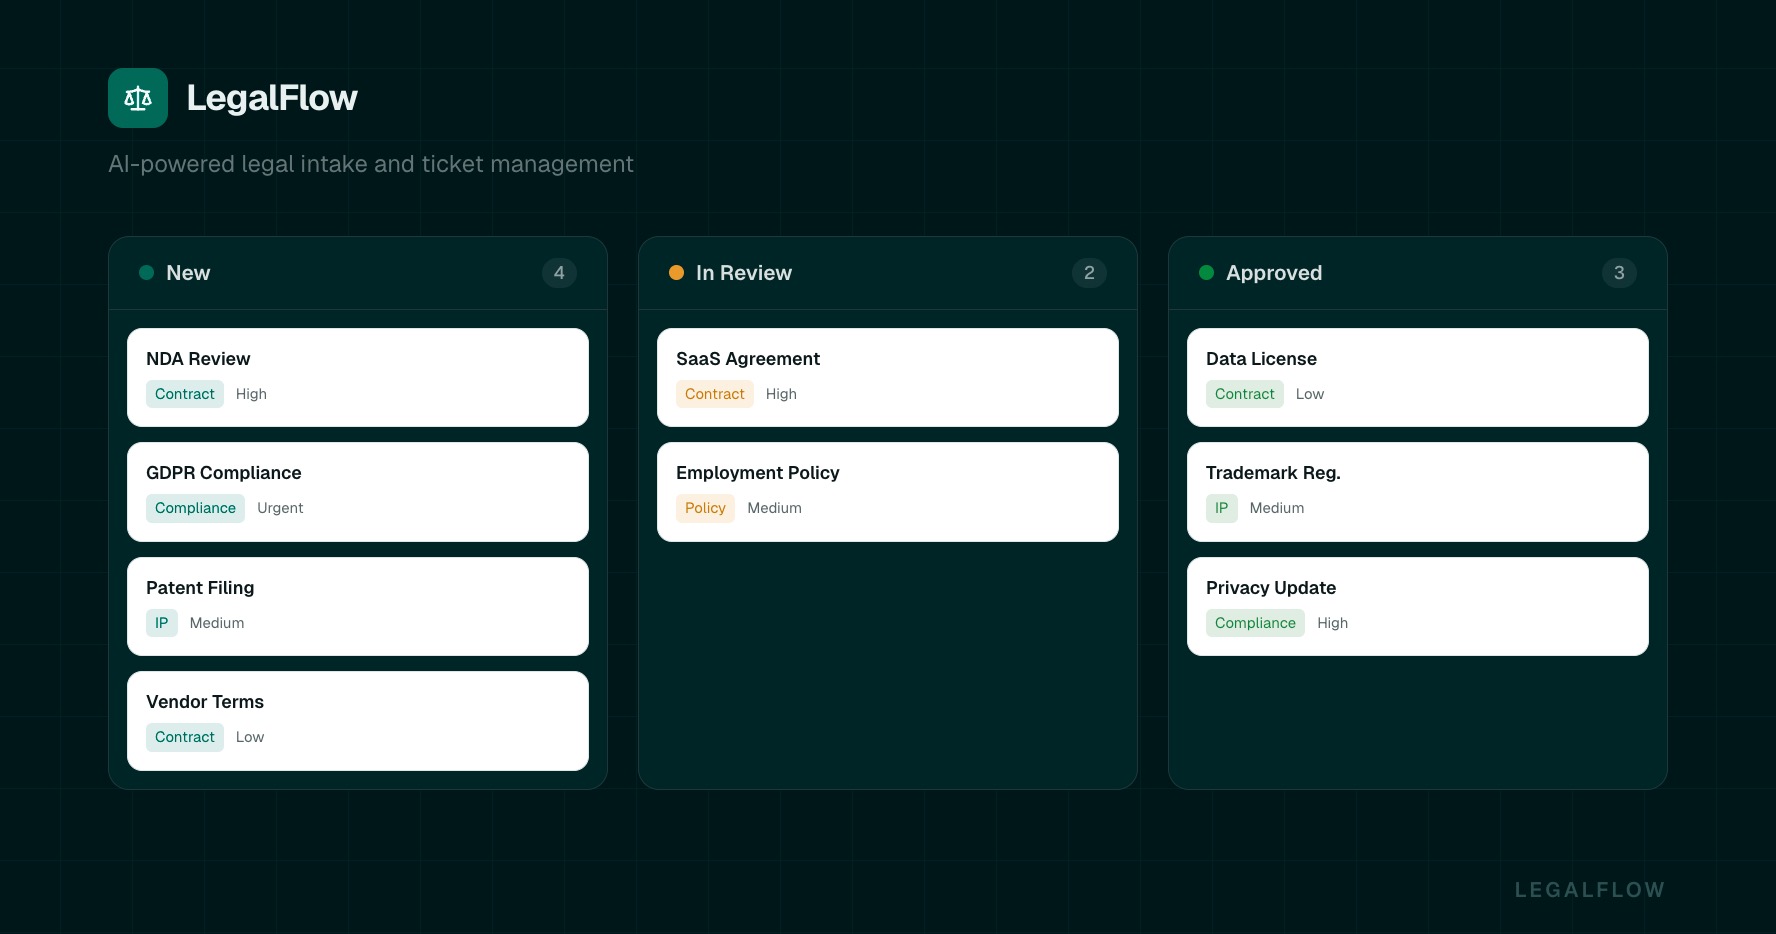Click the green New status dot

146,273
